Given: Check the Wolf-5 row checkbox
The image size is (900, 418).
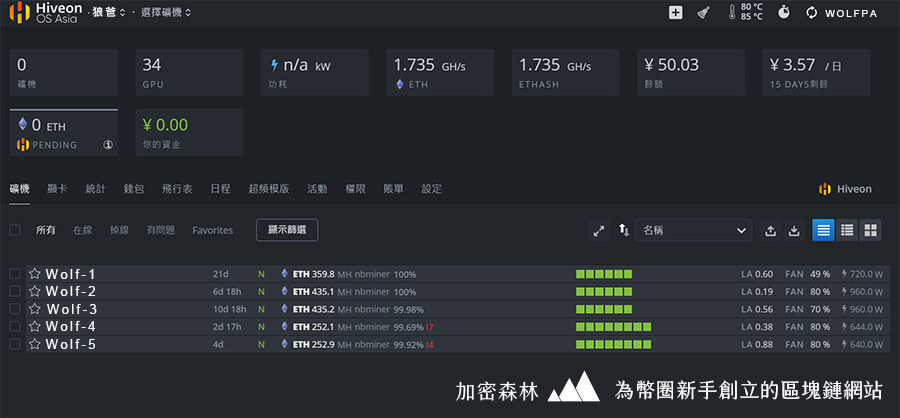Looking at the screenshot, I should click(x=15, y=345).
